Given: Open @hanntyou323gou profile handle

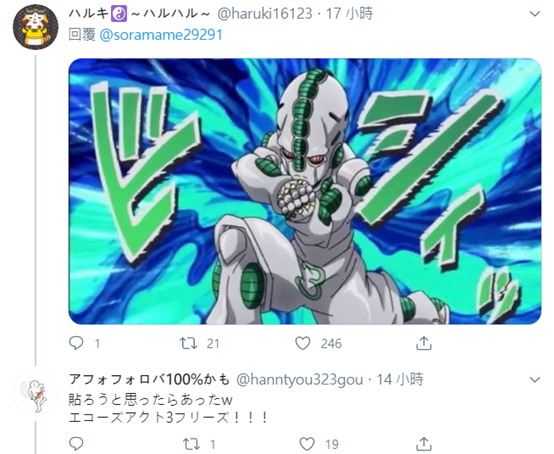Looking at the screenshot, I should coord(300,380).
